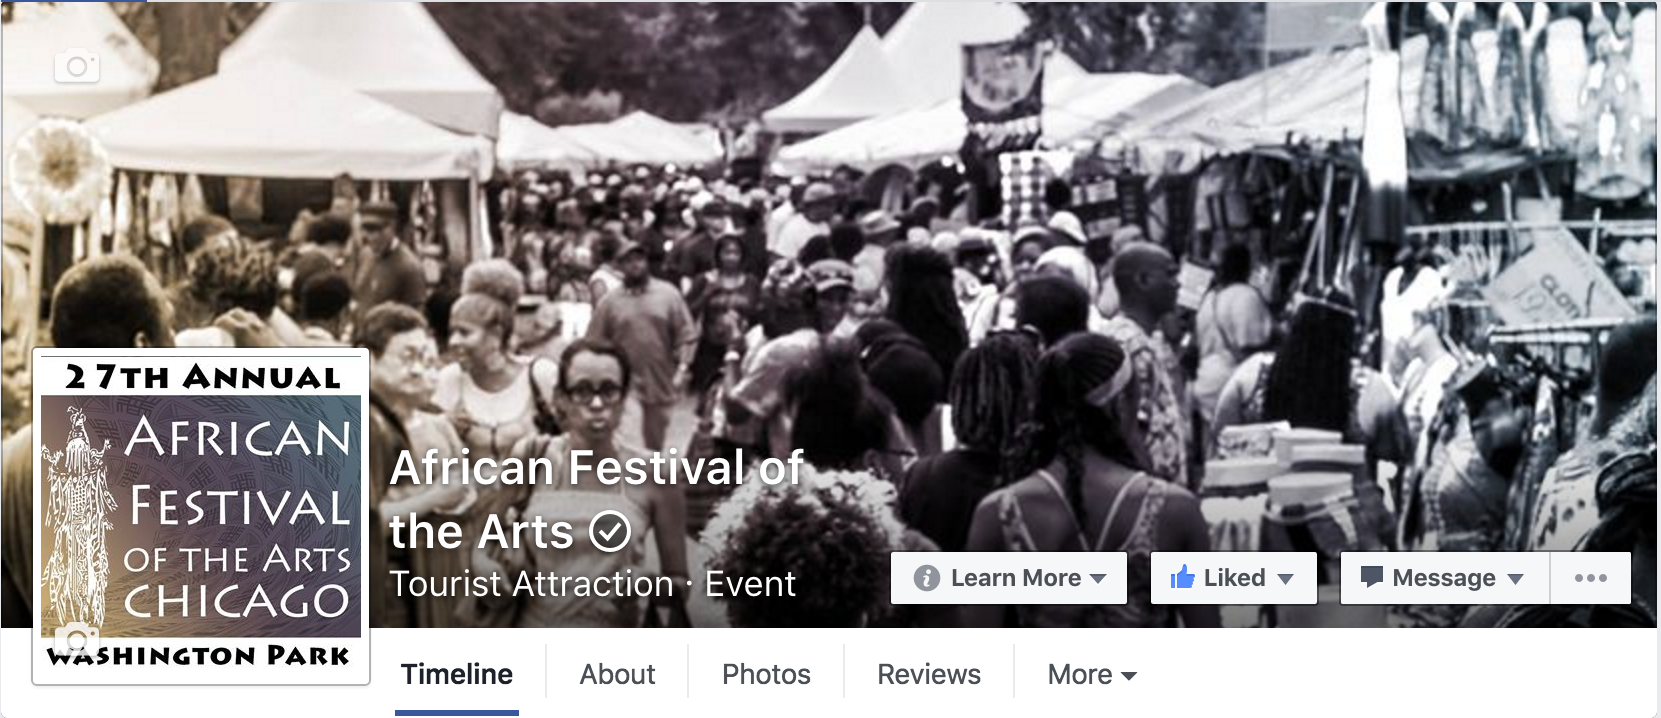The height and width of the screenshot is (718, 1661).
Task: Click the Tourist Attraction category link
Action: pyautogui.click(x=532, y=584)
